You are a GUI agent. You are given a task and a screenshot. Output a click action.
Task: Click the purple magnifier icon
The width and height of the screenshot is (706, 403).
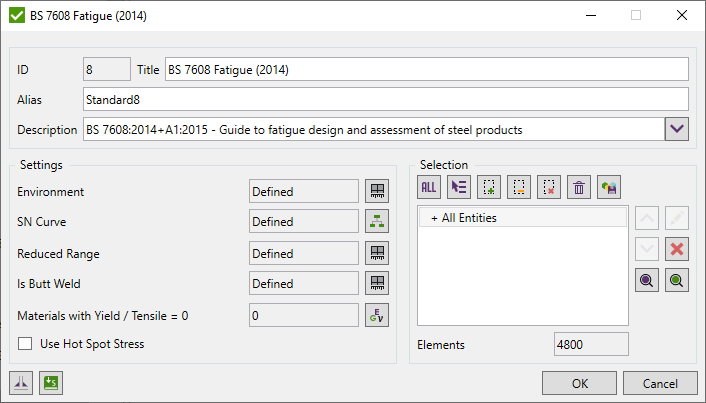(647, 282)
